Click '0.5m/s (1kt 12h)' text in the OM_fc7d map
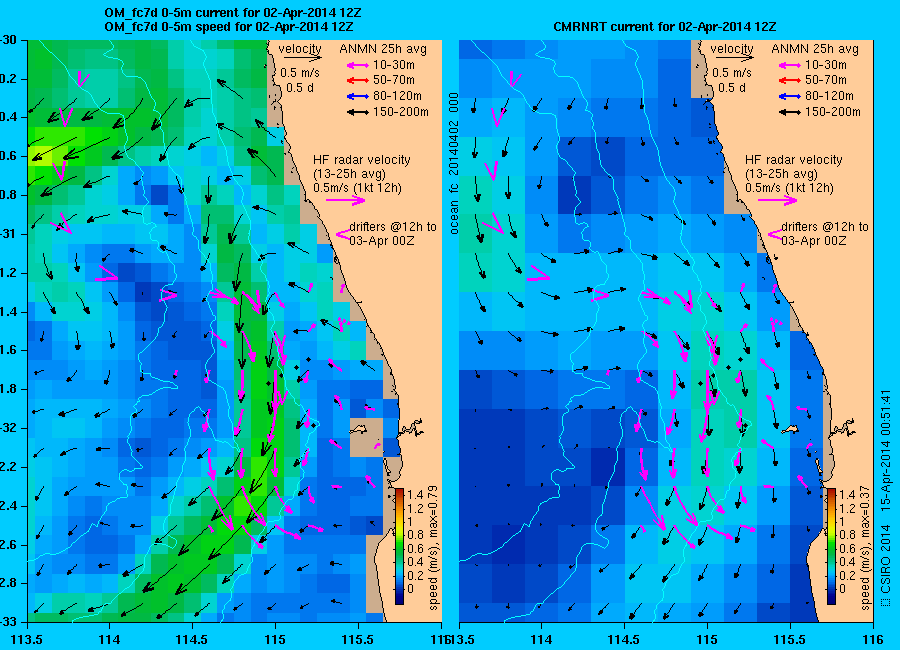 click(358, 188)
